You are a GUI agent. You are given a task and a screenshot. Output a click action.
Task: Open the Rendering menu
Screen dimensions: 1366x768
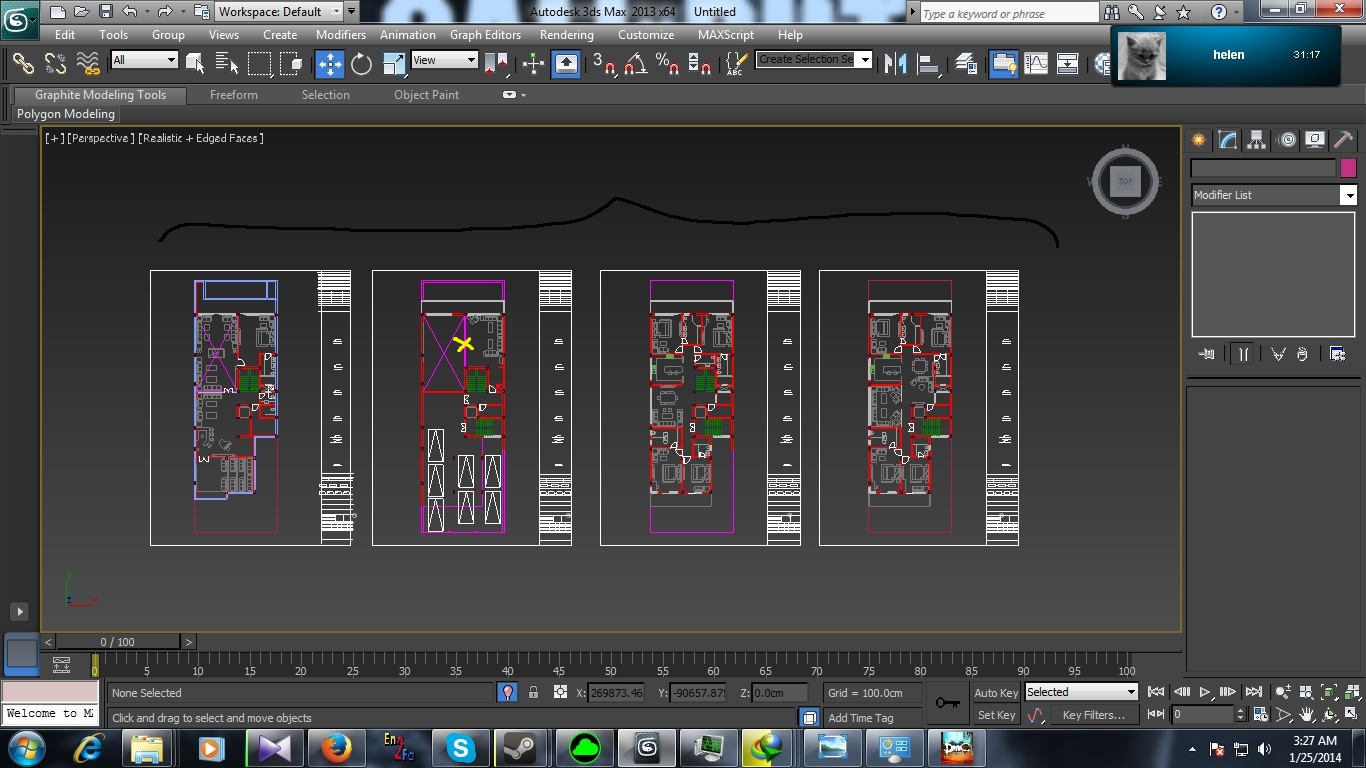566,35
